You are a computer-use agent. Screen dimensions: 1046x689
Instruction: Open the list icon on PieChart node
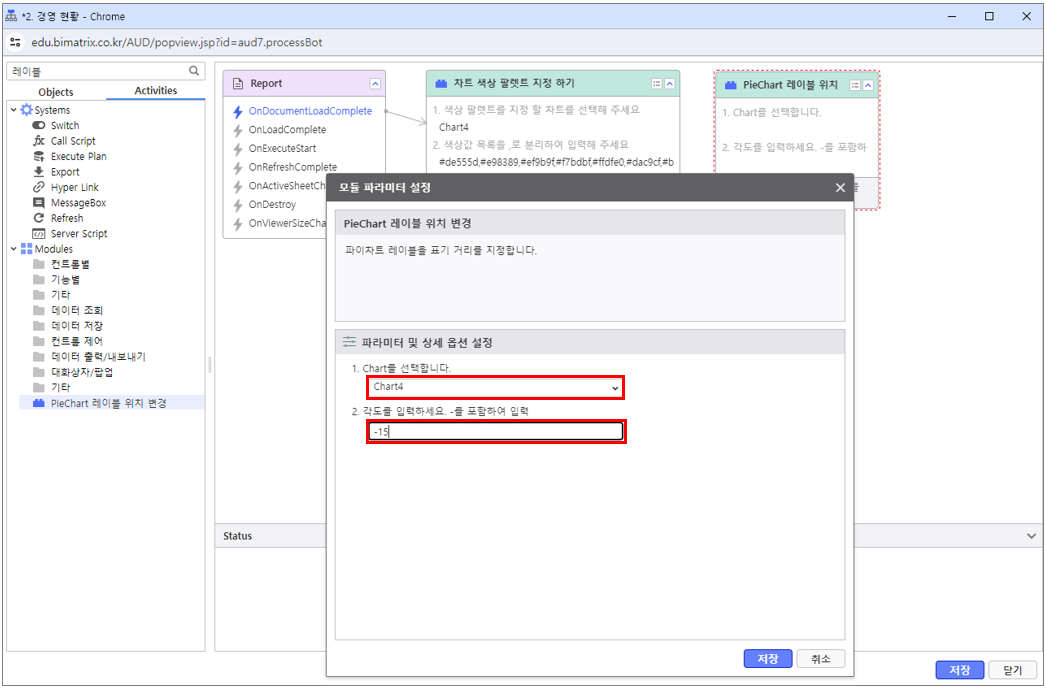(x=854, y=86)
